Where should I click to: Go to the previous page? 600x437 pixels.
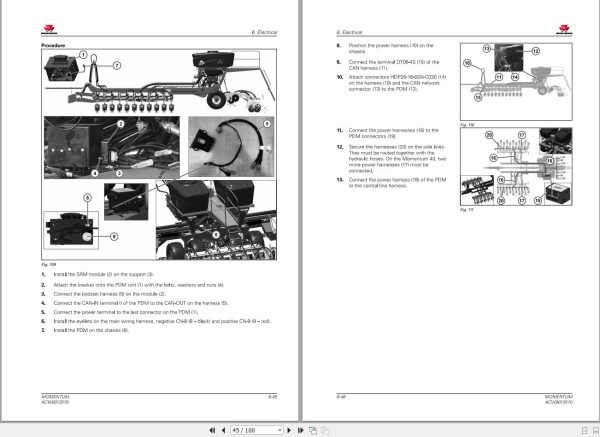coord(223,430)
